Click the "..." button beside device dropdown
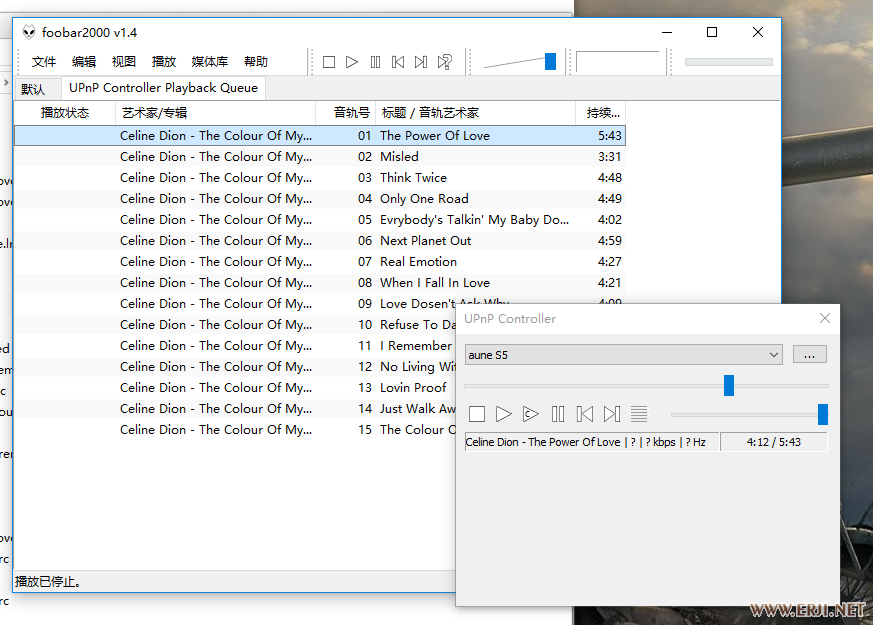873x625 pixels. (x=810, y=355)
